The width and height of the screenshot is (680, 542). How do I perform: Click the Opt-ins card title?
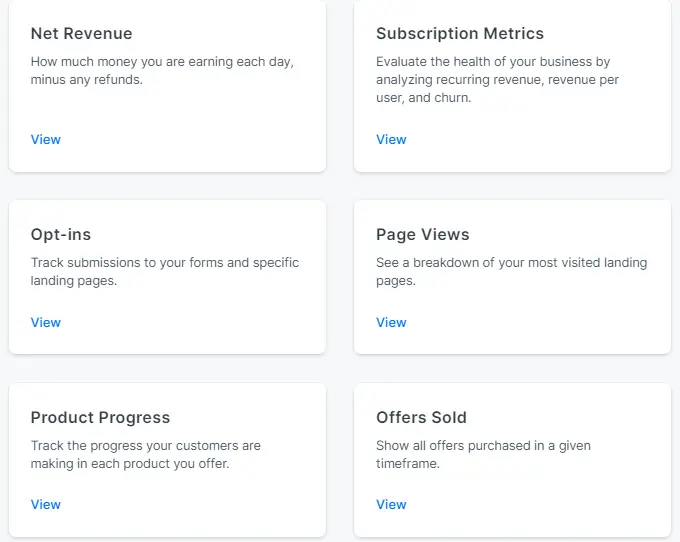(61, 235)
